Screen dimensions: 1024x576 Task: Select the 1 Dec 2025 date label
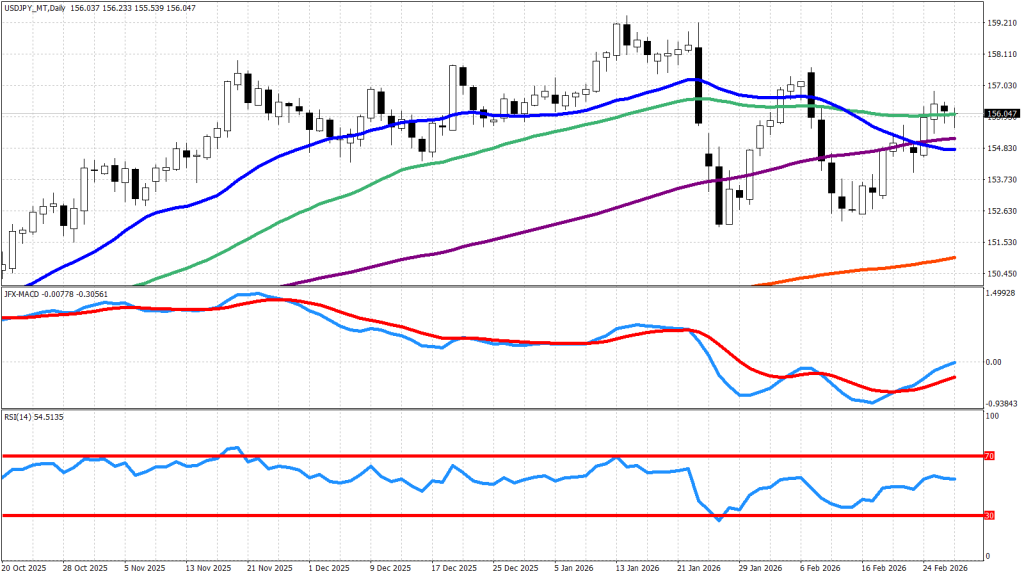tap(330, 567)
